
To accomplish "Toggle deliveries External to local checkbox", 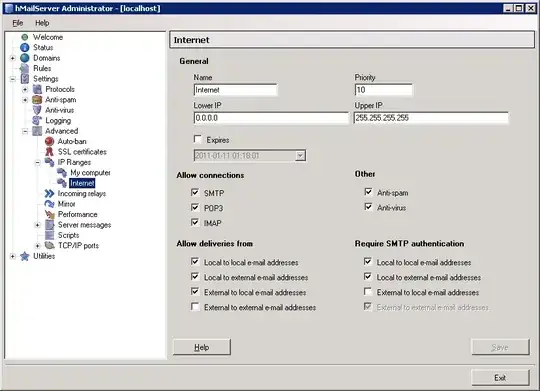I will click(195, 291).
